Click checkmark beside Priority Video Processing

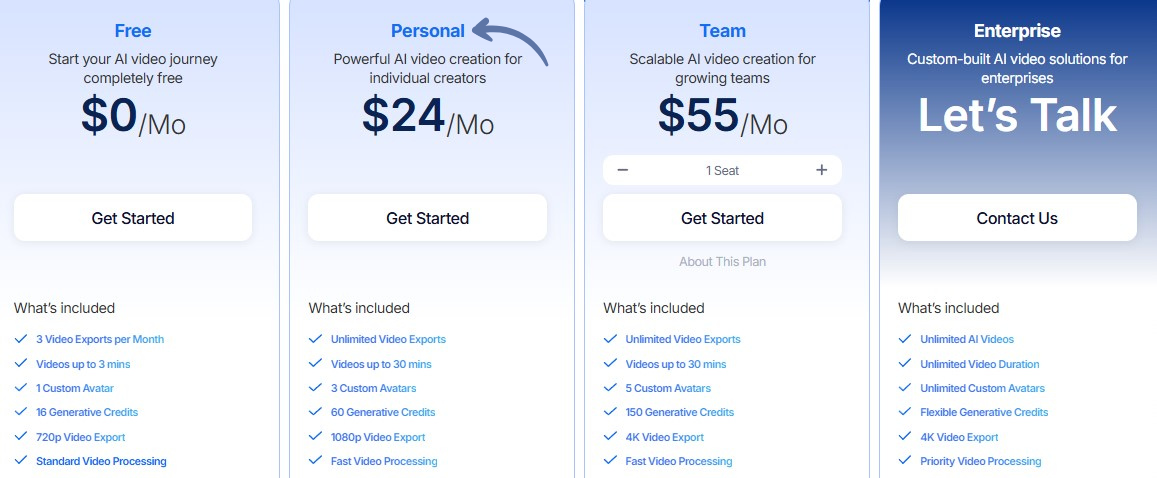click(x=905, y=461)
